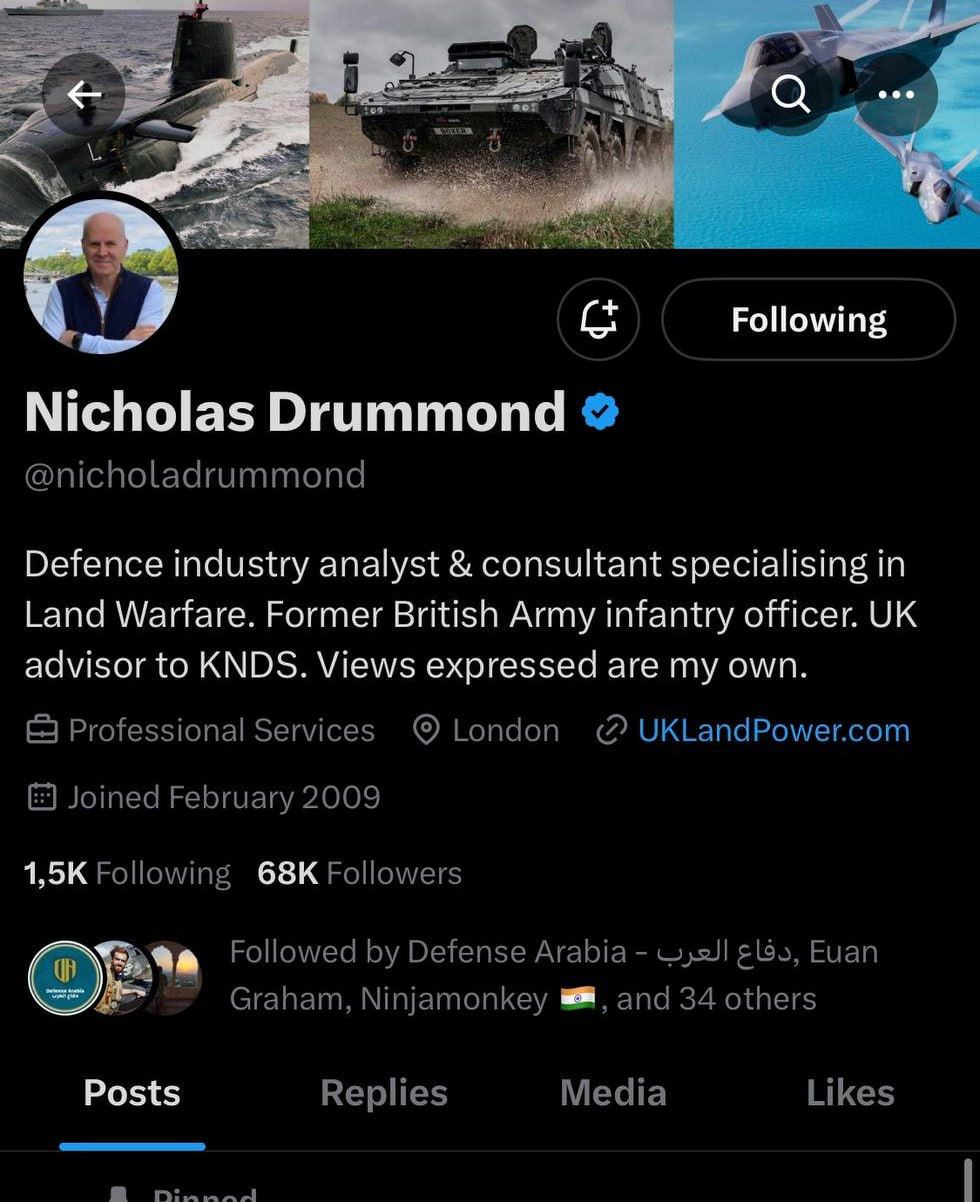Open the UKLandPower.com website link

tap(774, 730)
